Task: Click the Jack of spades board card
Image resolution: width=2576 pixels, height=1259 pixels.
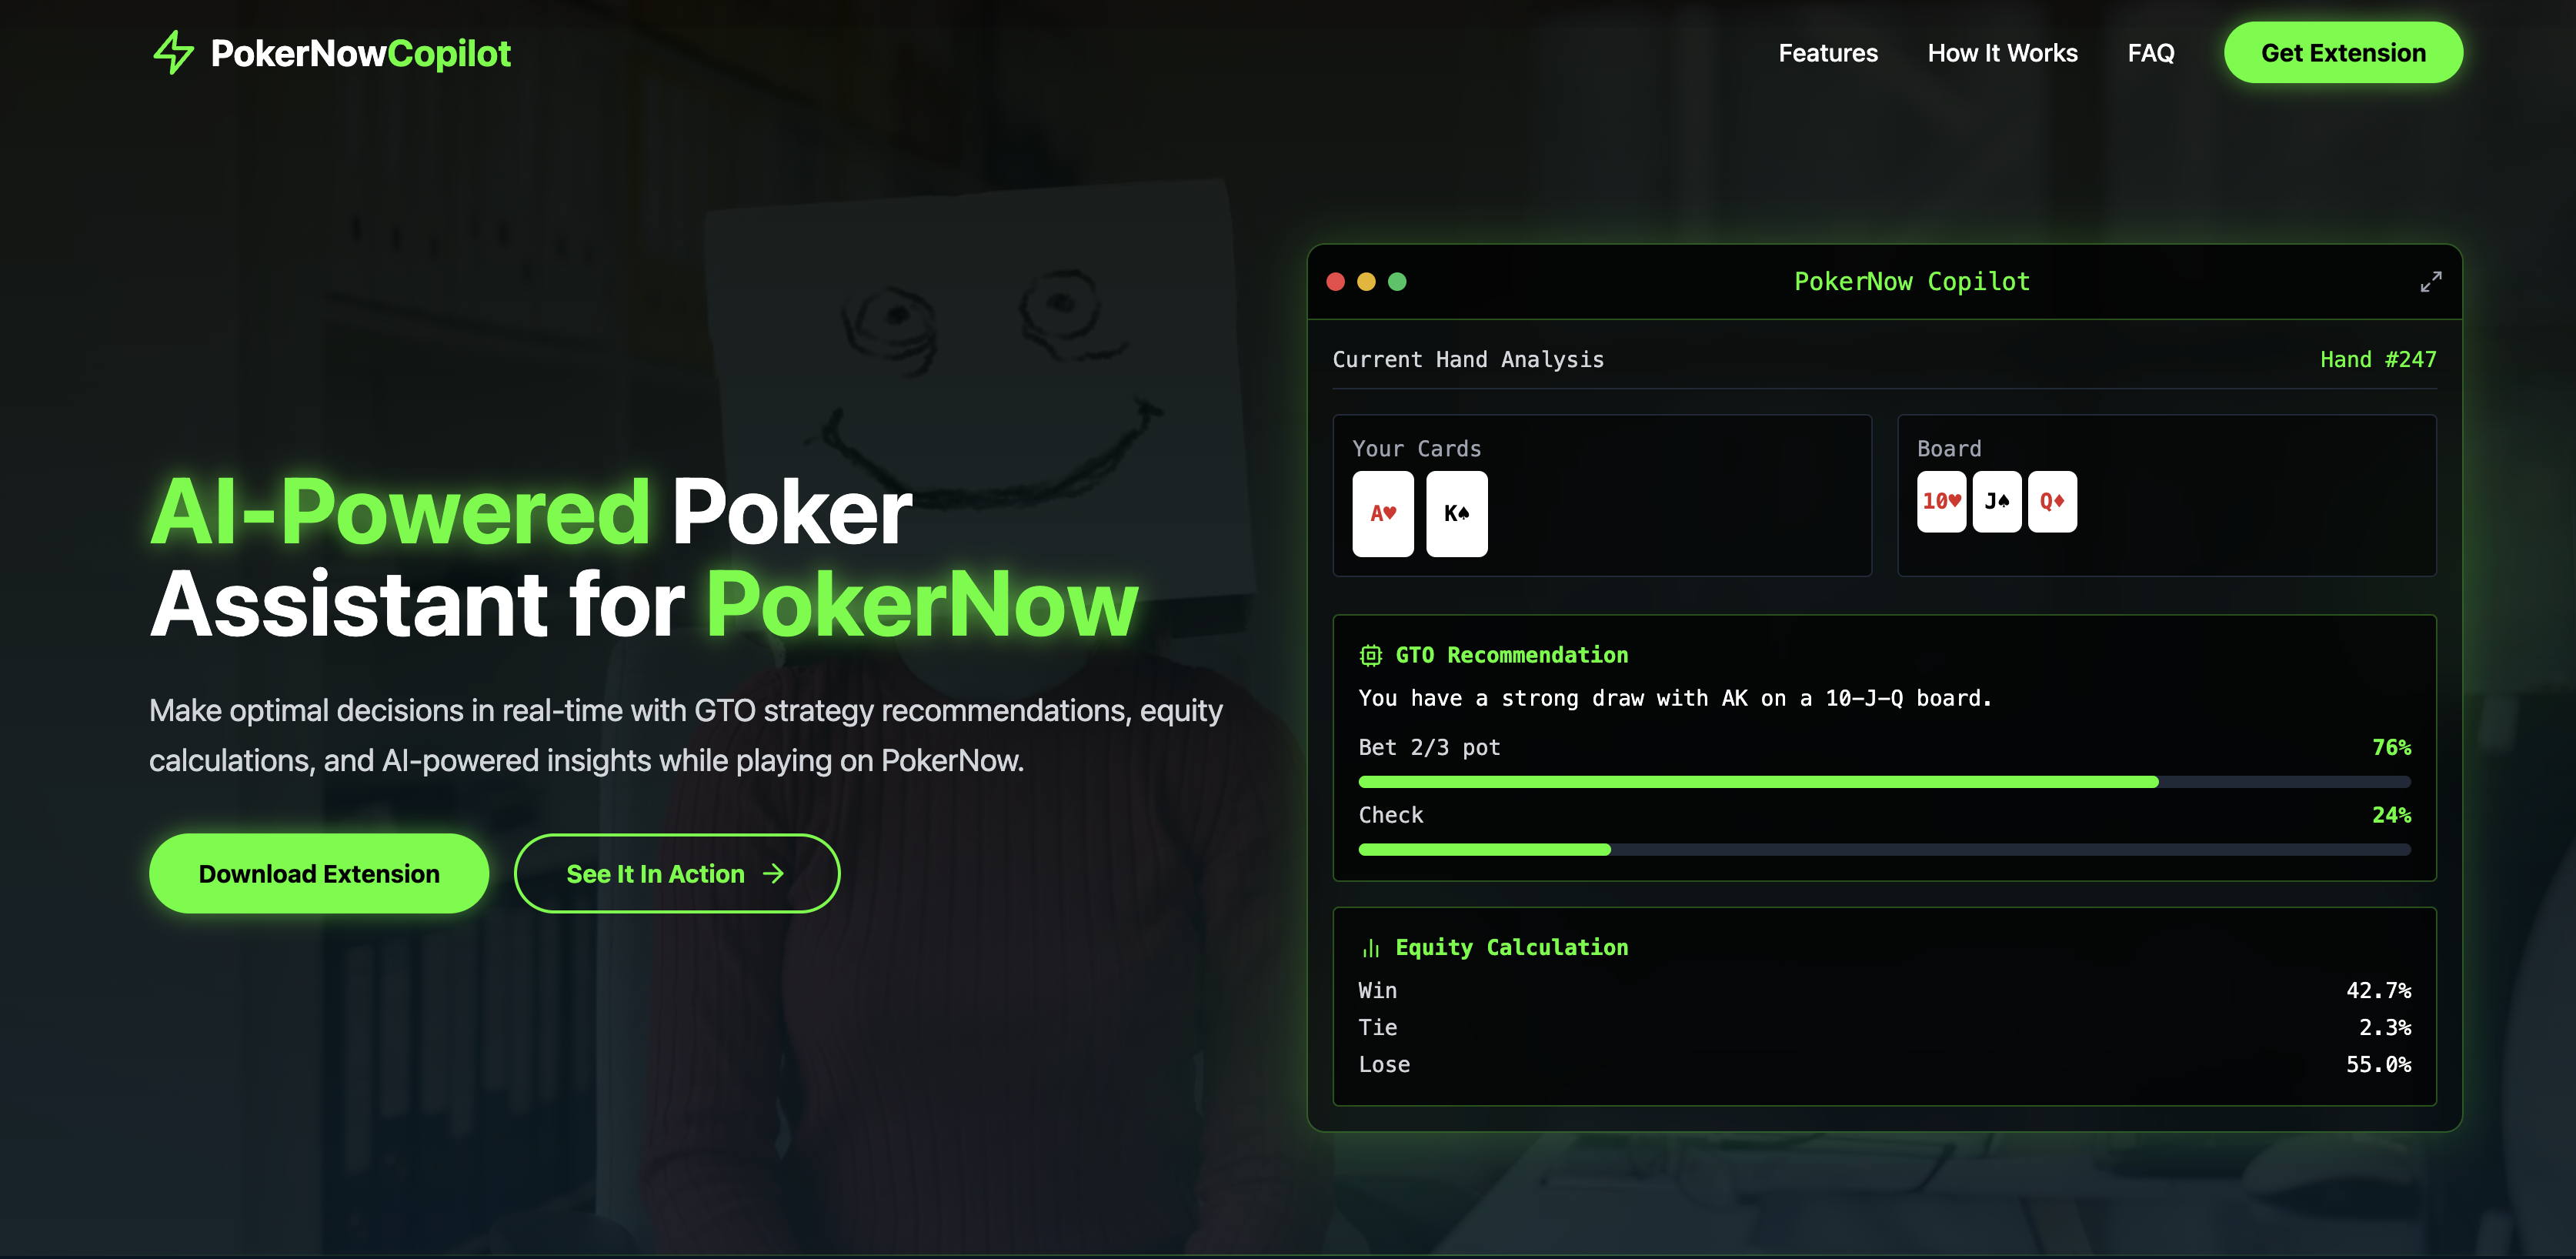Action: point(1997,502)
